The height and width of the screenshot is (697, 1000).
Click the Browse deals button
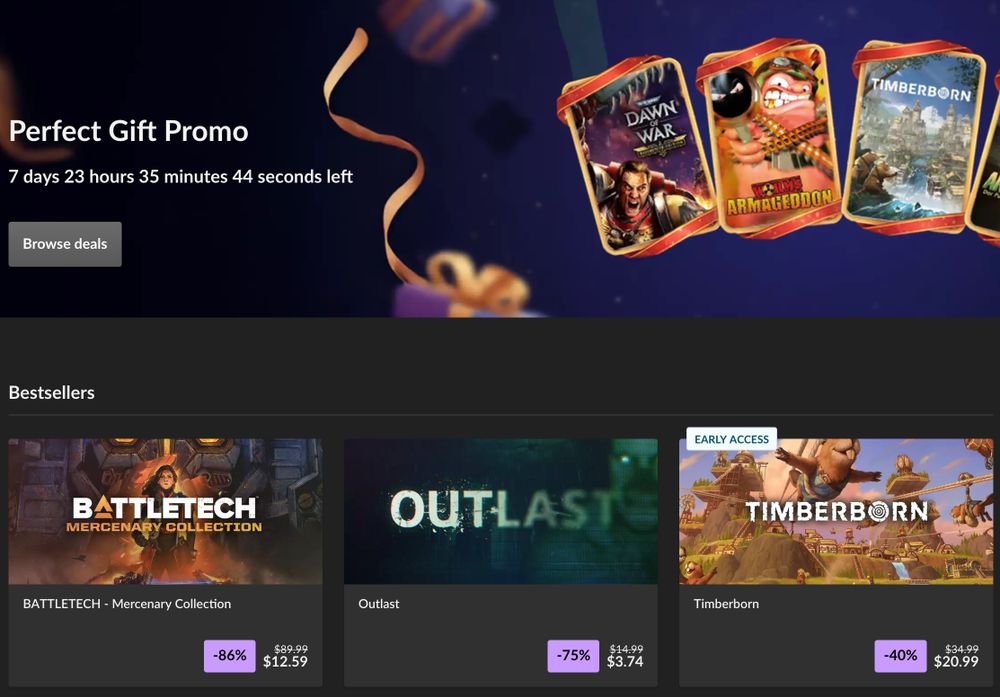click(65, 244)
